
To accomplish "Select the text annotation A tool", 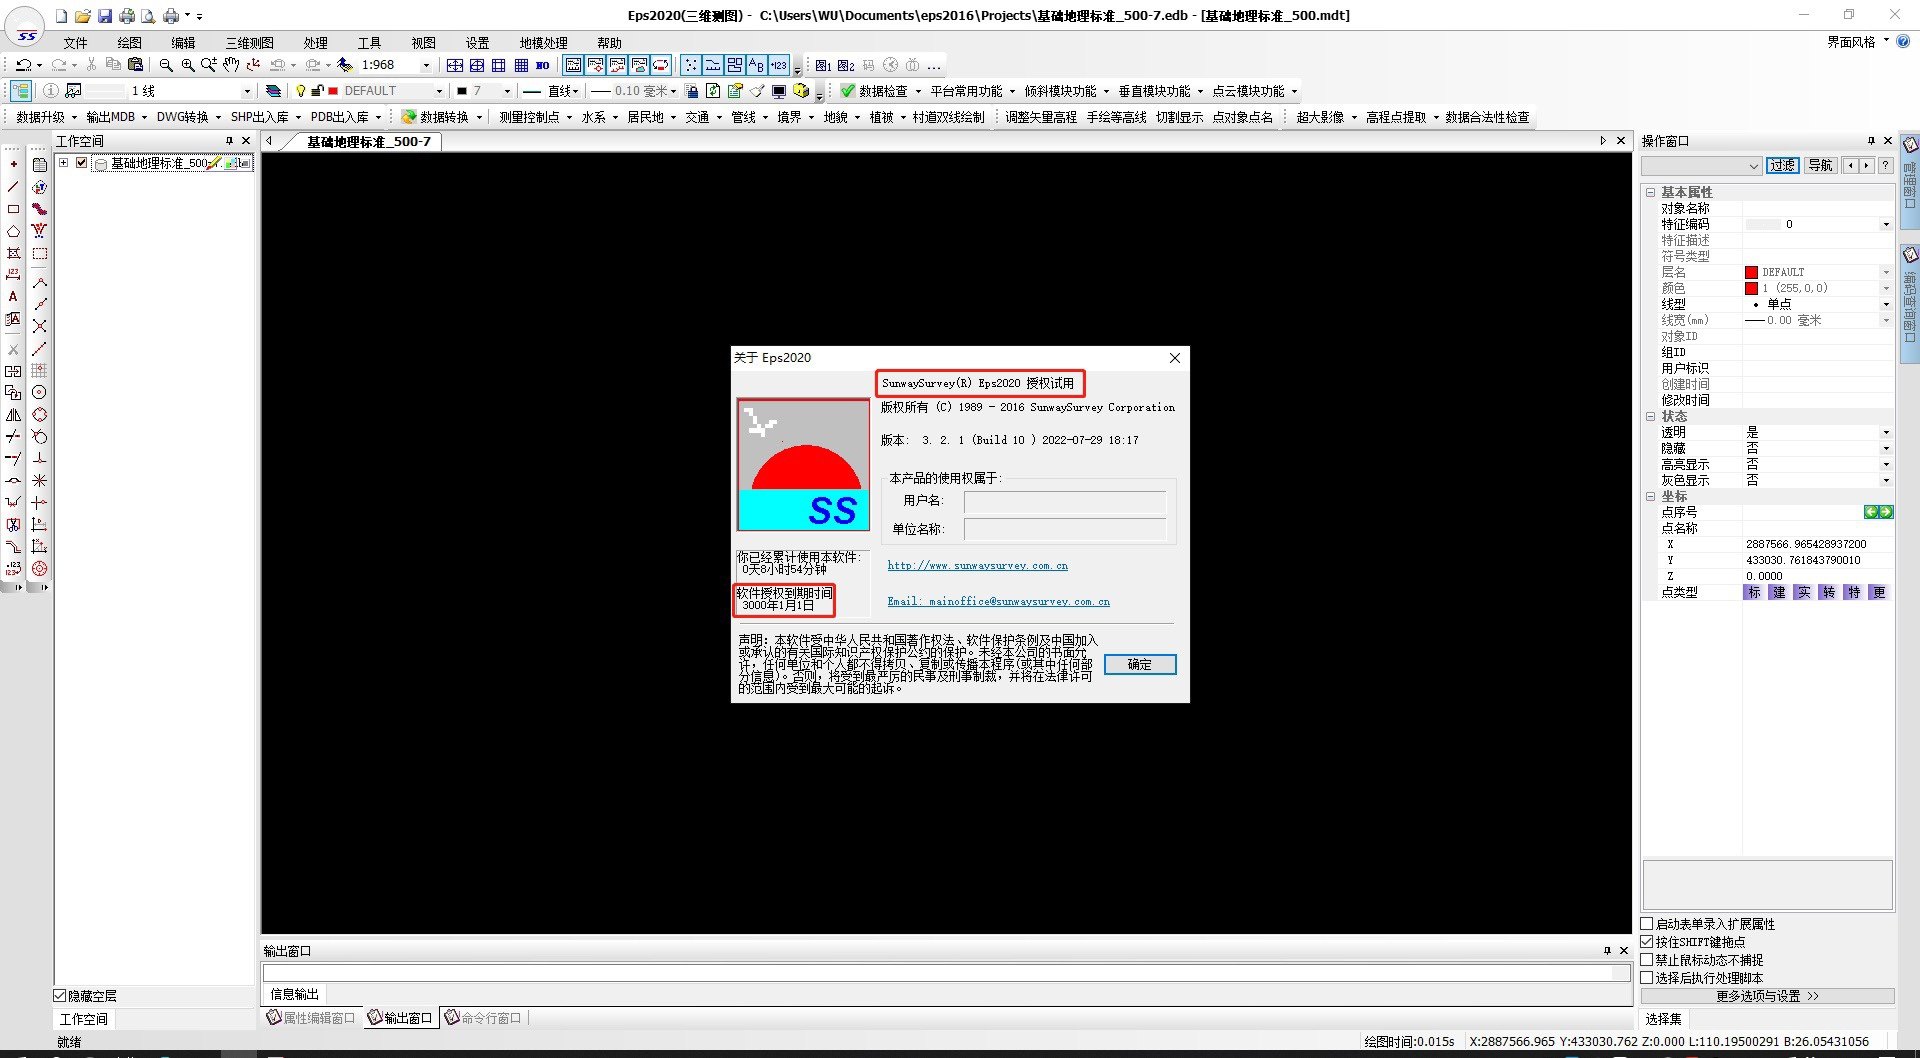I will pos(13,297).
